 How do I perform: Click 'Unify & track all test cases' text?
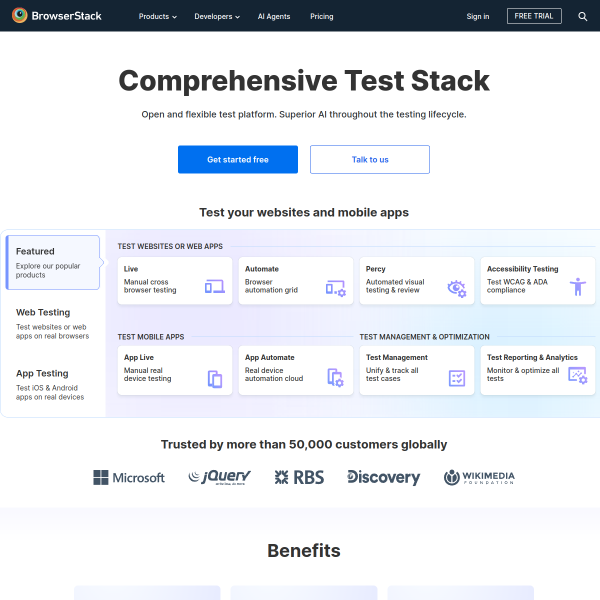392,374
